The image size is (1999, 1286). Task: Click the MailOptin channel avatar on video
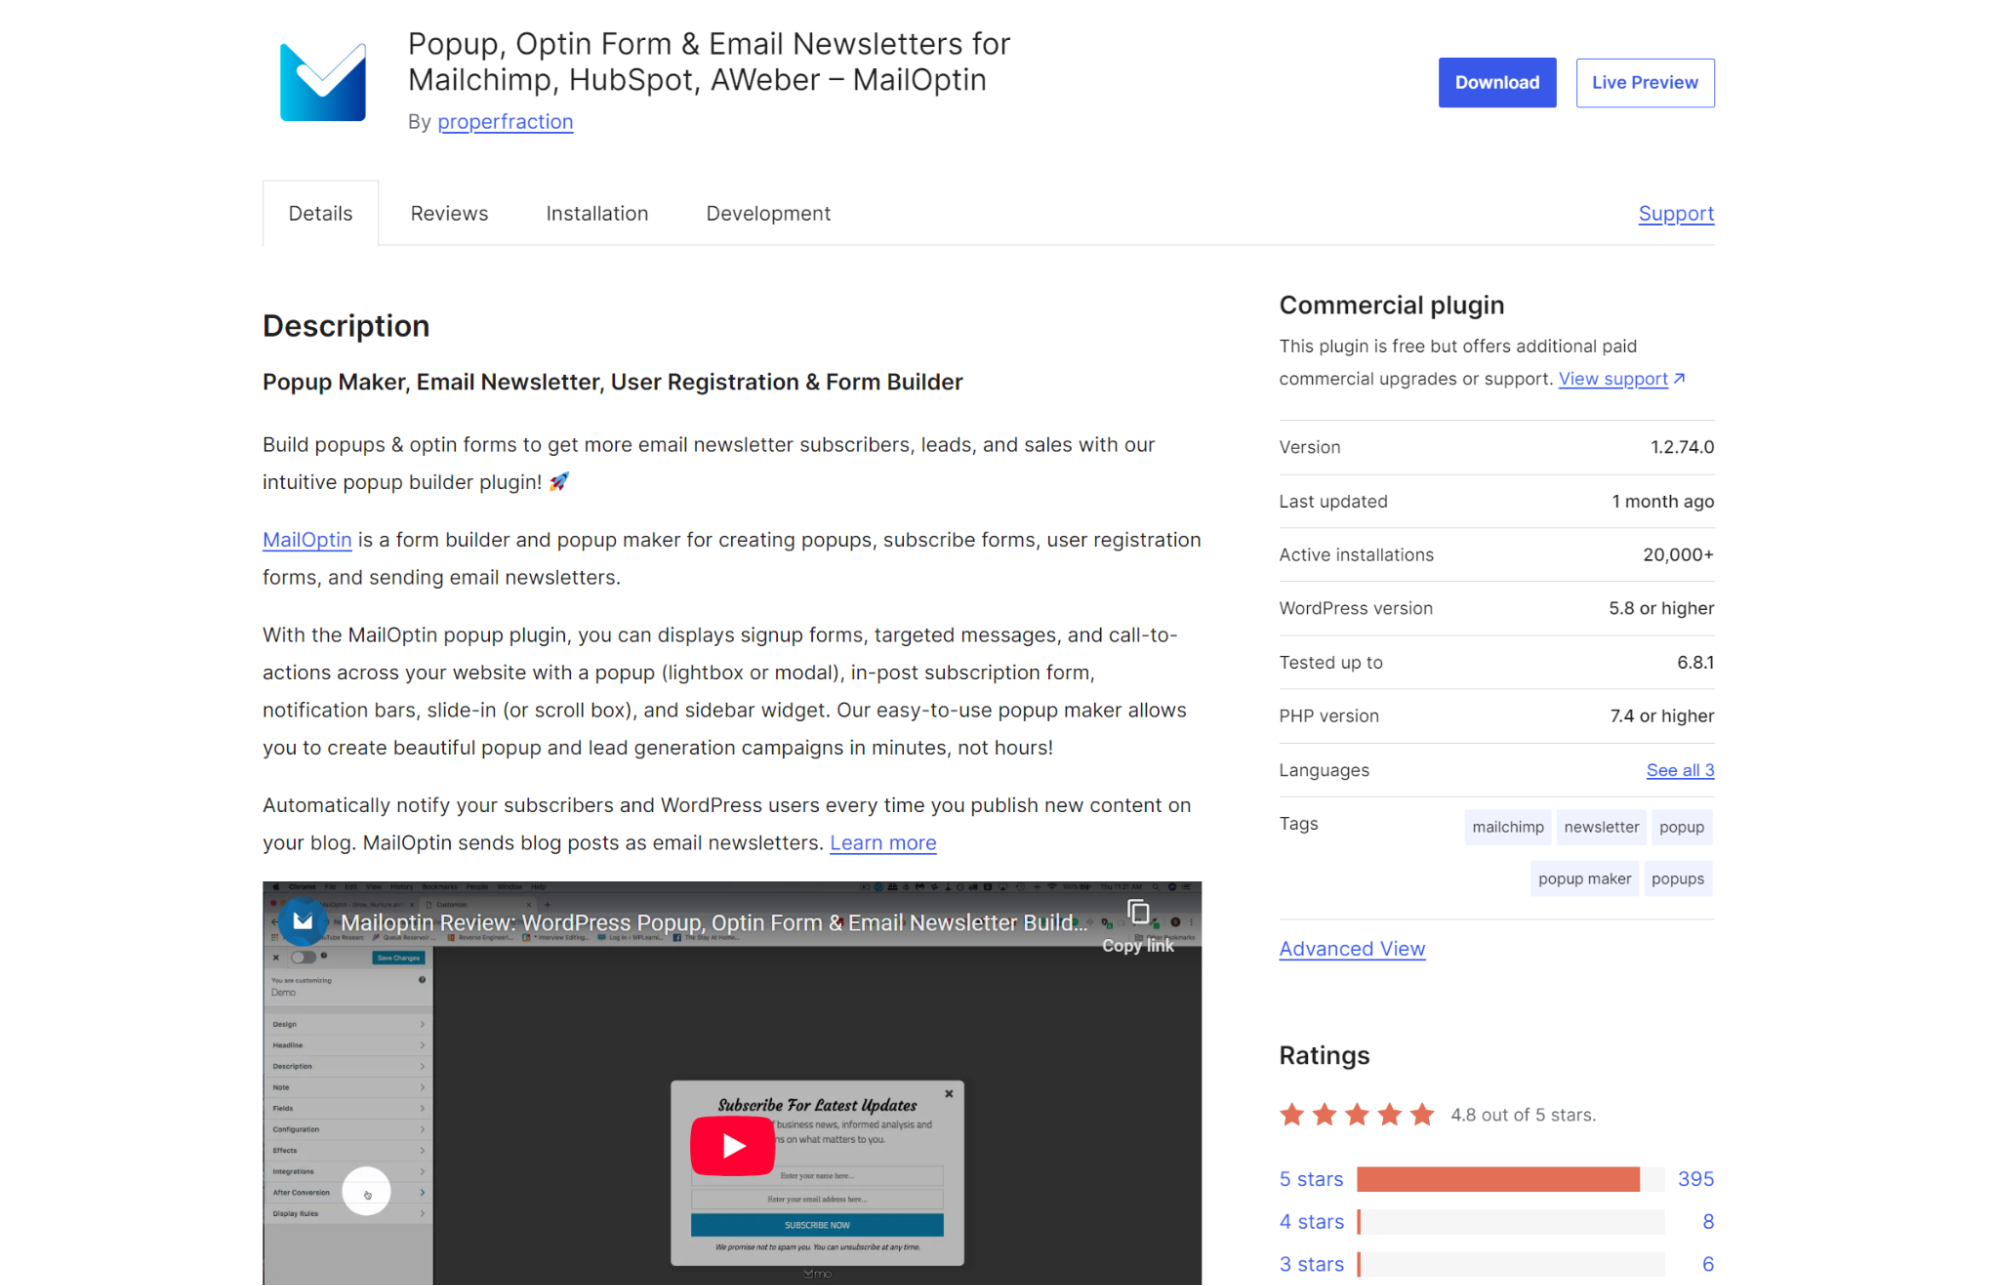click(303, 921)
